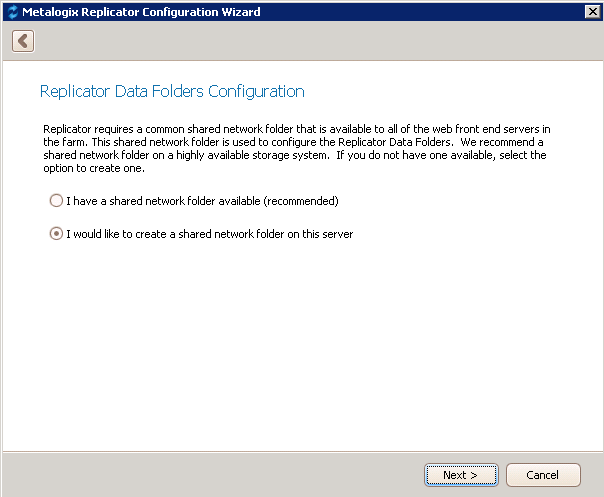Viewport: 604px width, 497px height.
Task: Close the Configuration Wizard window
Action: (591, 12)
